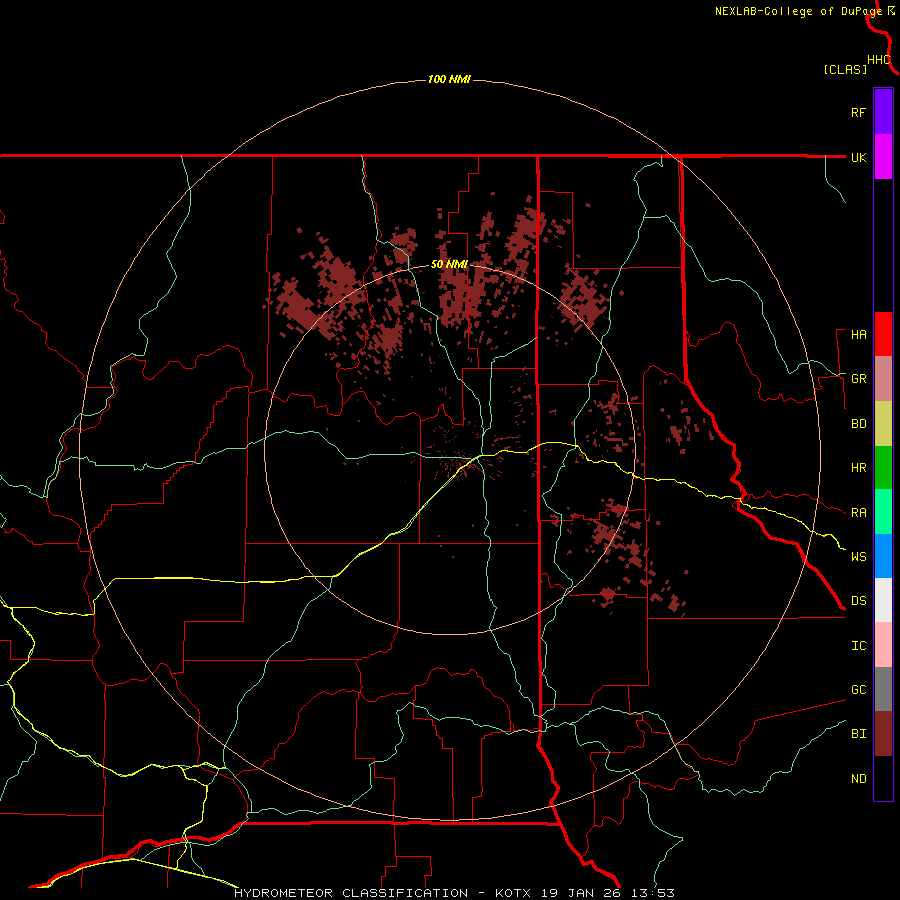Click the ND legend label
This screenshot has width=900, height=900.
click(858, 779)
